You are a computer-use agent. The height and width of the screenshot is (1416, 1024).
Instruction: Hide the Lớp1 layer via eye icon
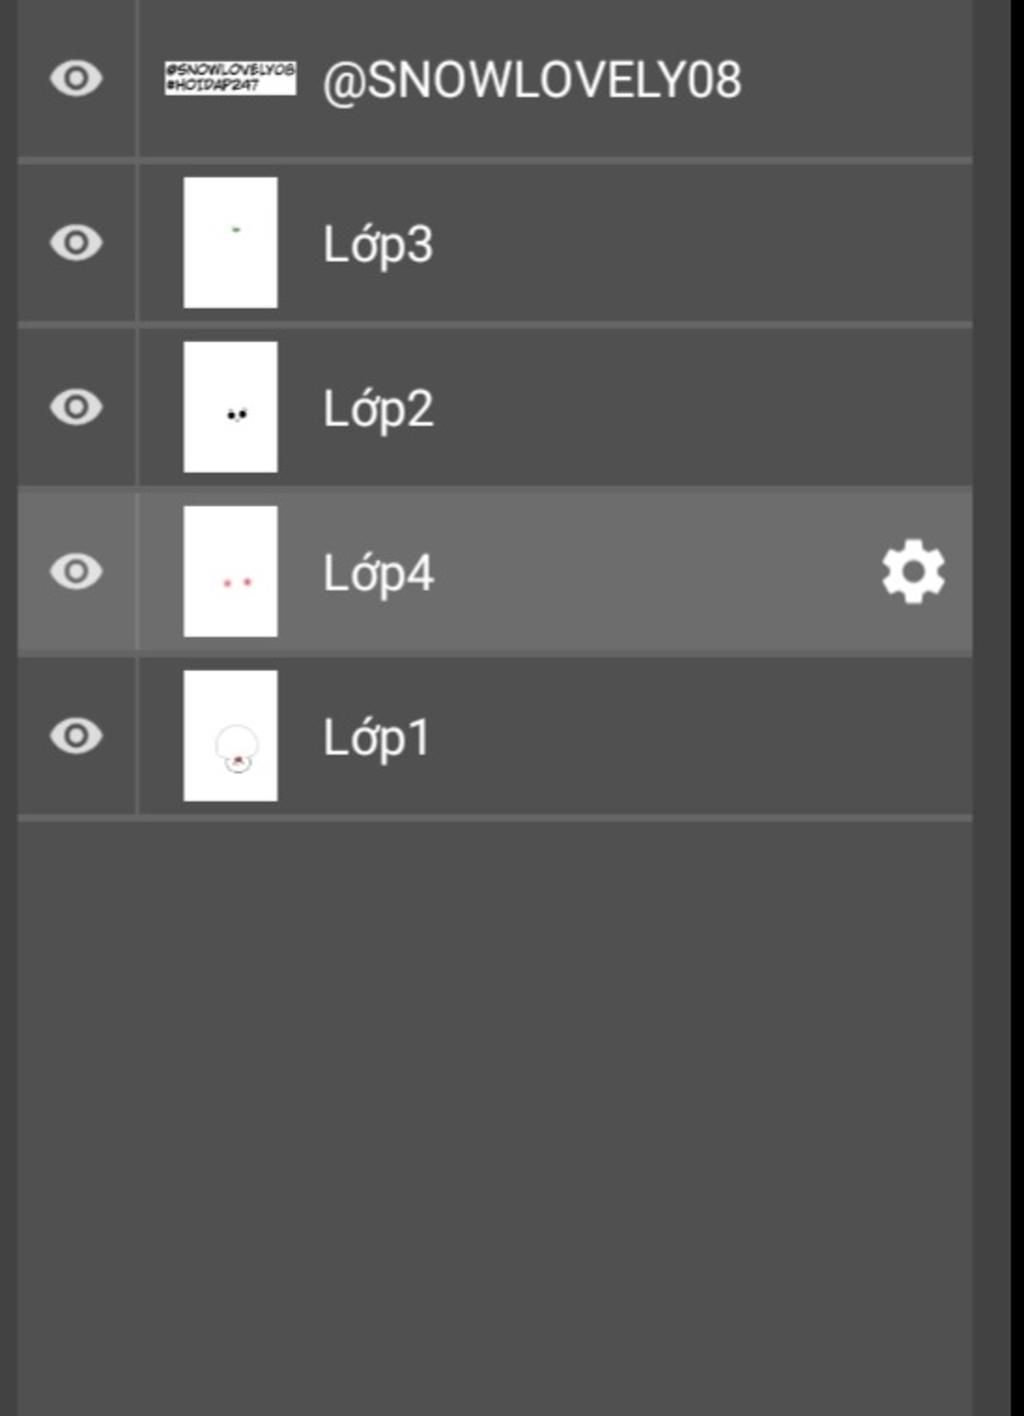[76, 736]
